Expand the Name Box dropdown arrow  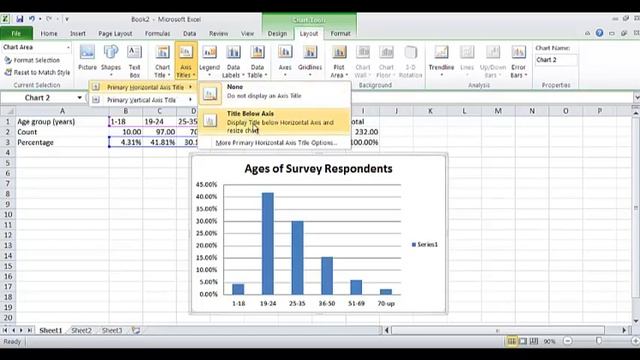(x=79, y=98)
